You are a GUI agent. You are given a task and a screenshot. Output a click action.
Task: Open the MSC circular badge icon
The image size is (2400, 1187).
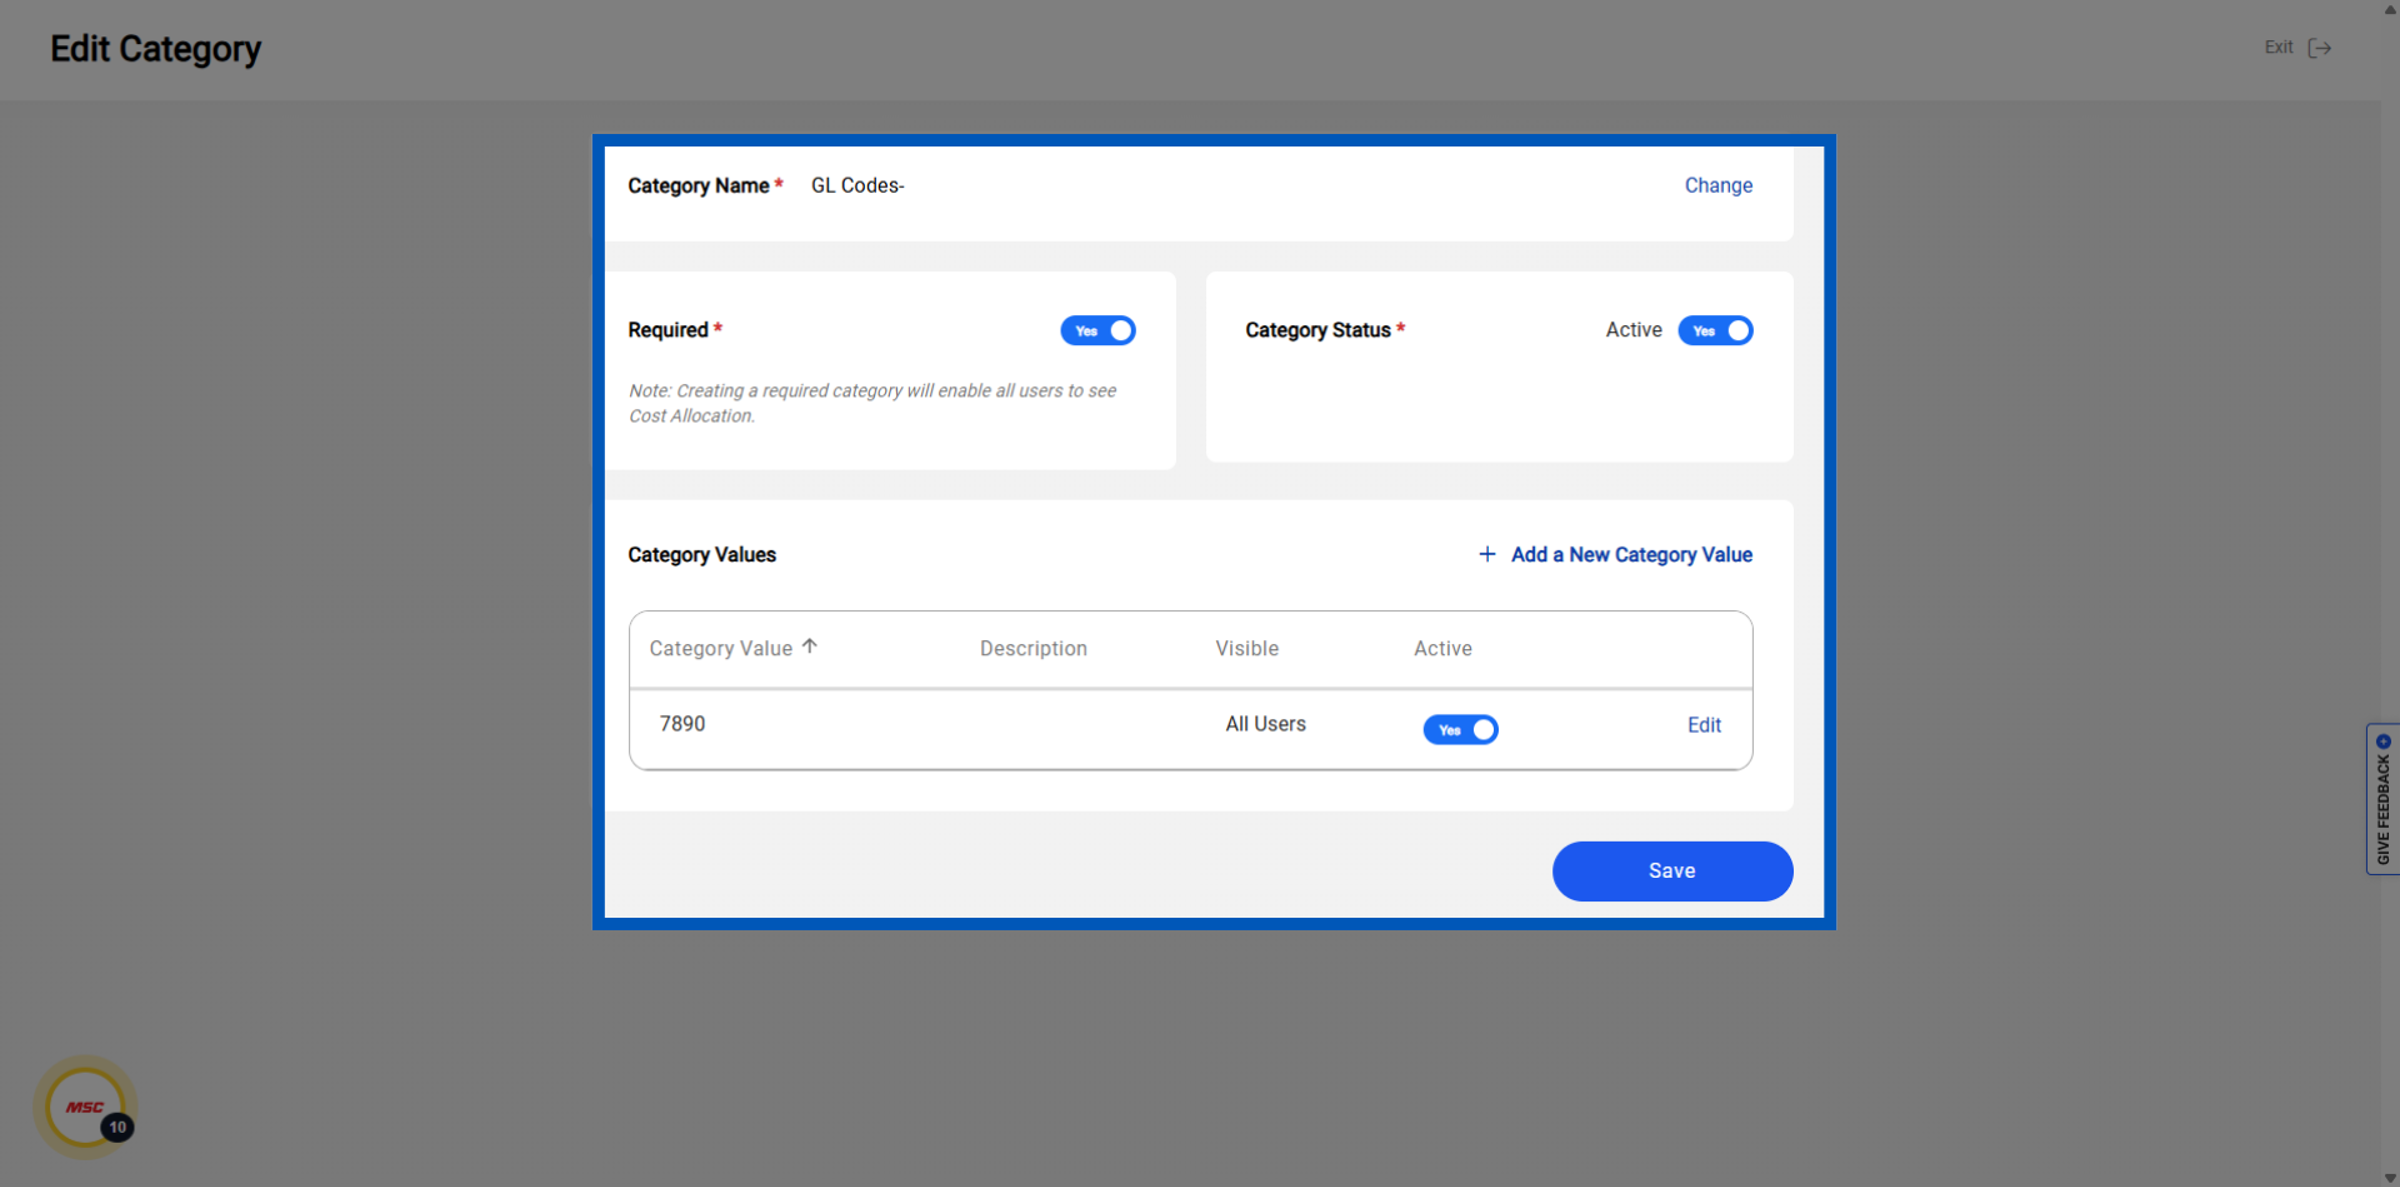(x=86, y=1106)
